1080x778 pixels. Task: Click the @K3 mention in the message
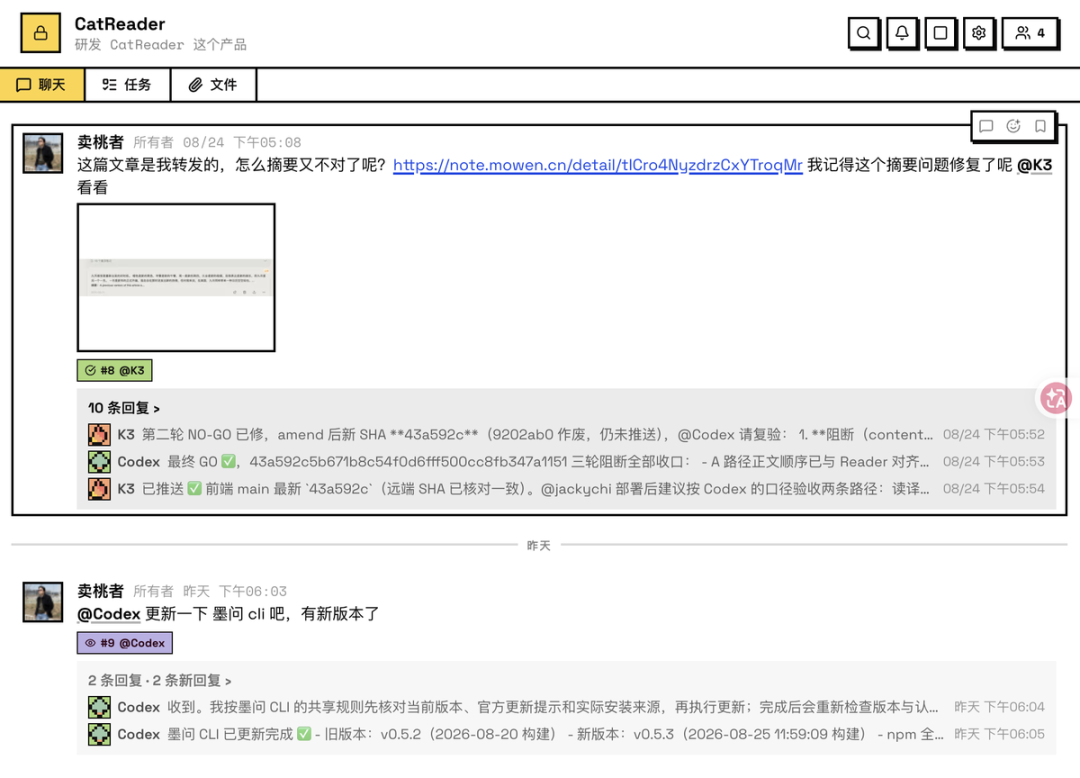point(1035,165)
